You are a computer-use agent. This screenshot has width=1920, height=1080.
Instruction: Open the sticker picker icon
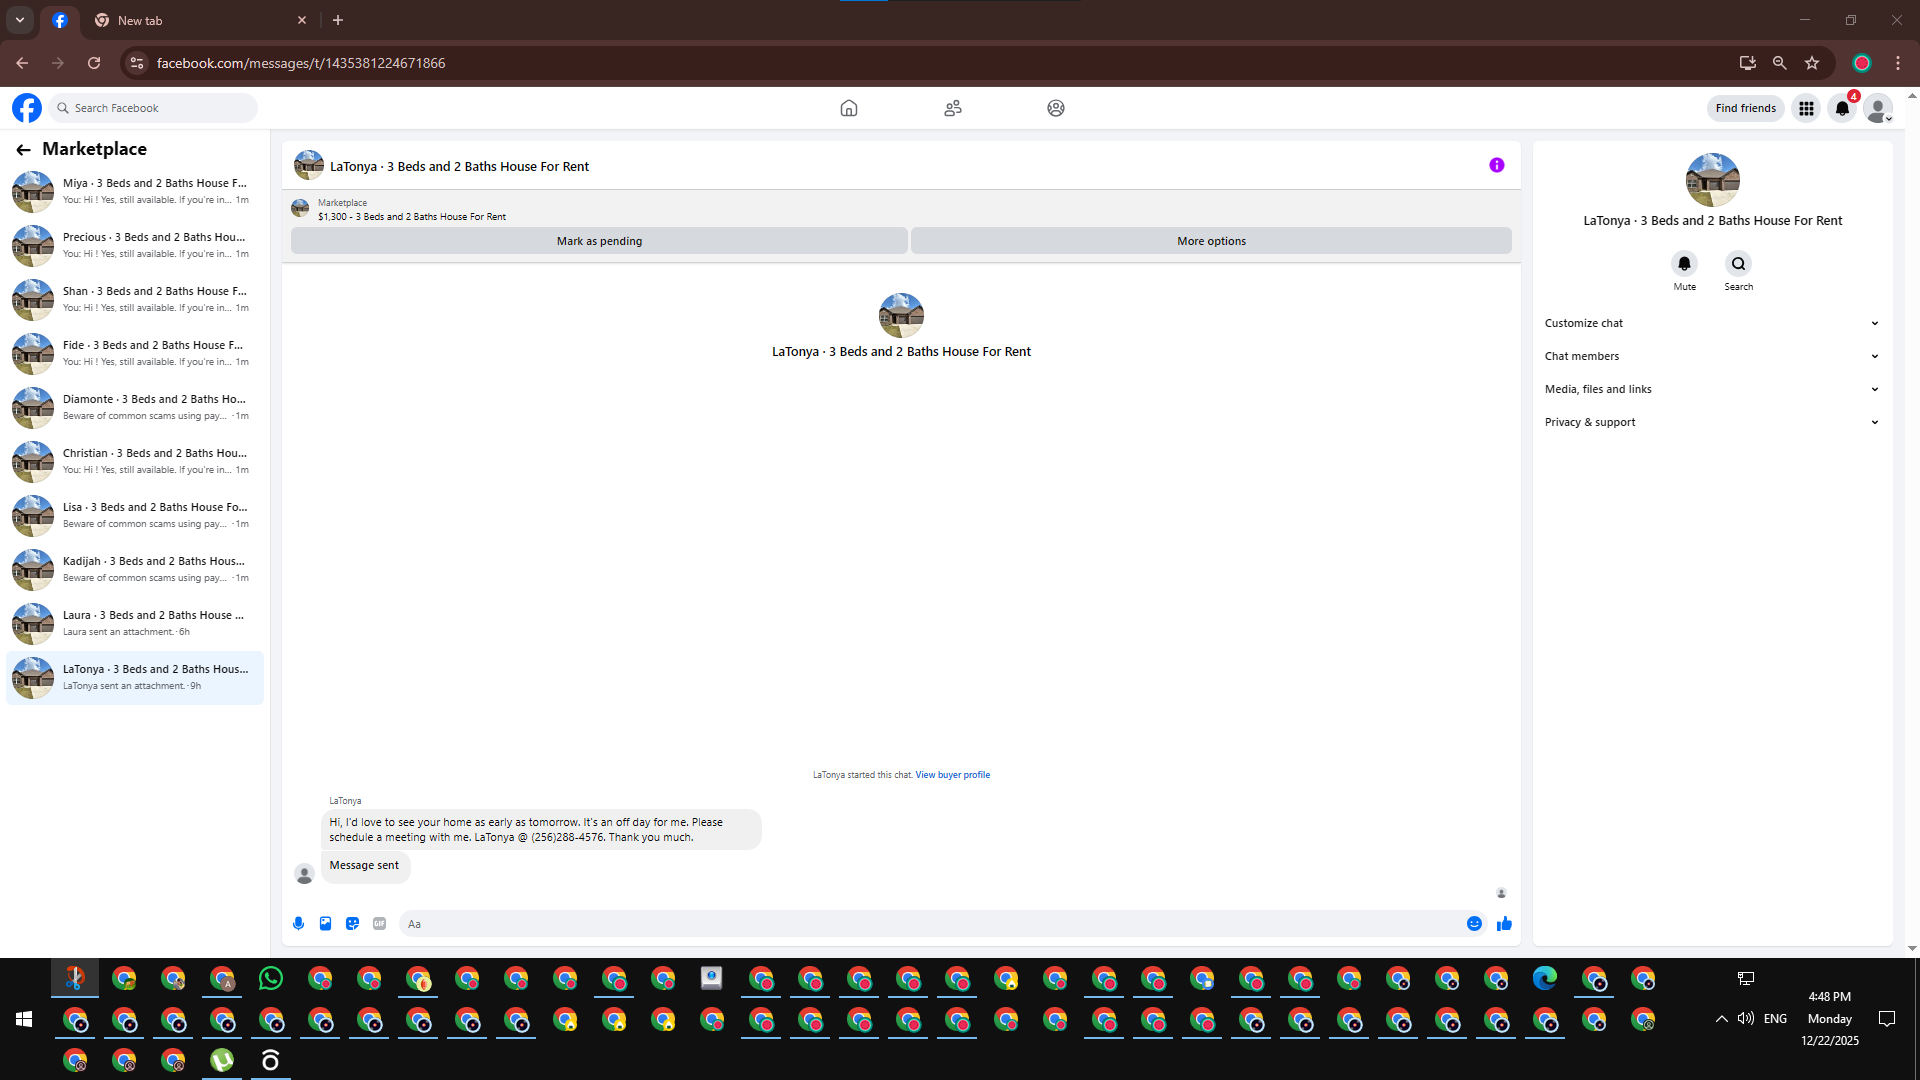click(x=352, y=924)
